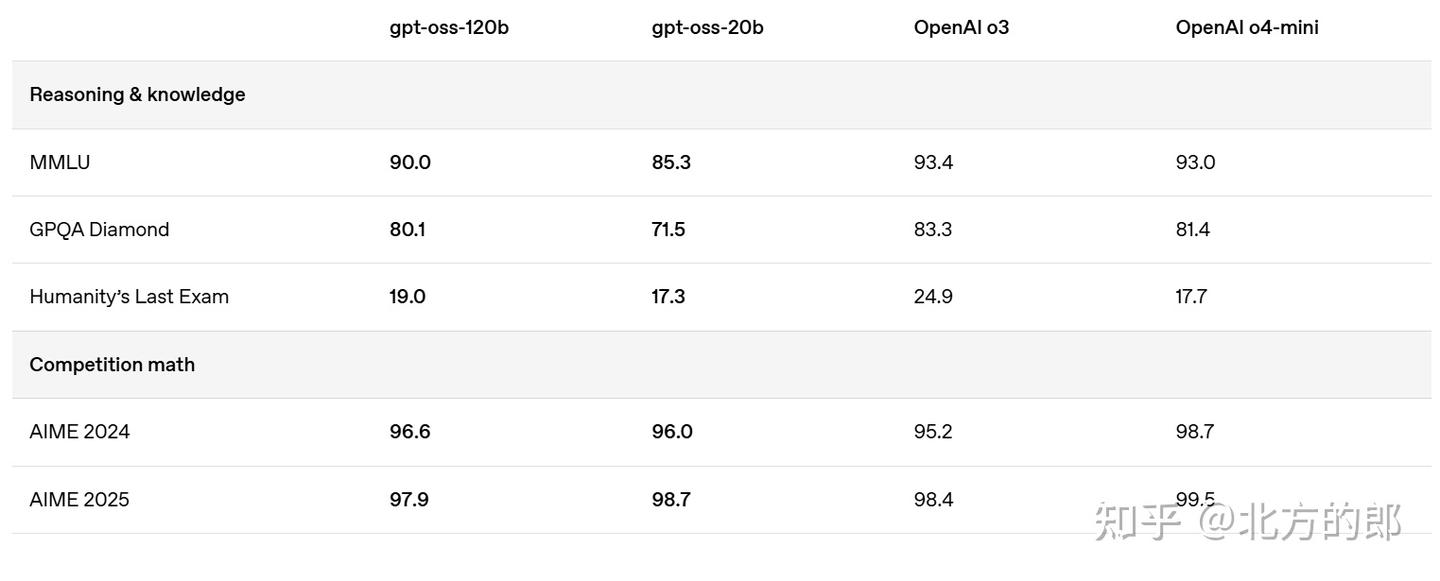
Task: Select the OpenAI o4-mini column header
Action: coord(1247,28)
